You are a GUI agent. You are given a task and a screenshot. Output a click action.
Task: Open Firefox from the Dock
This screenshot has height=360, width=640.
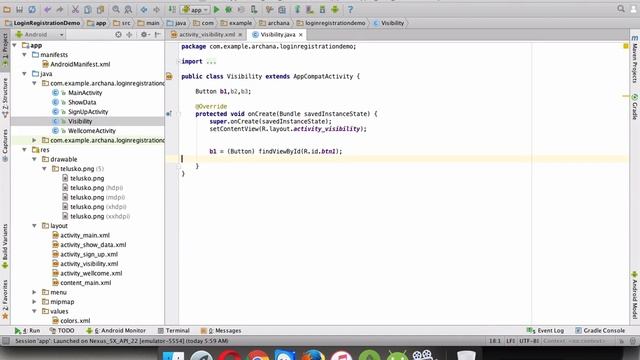click(313, 356)
